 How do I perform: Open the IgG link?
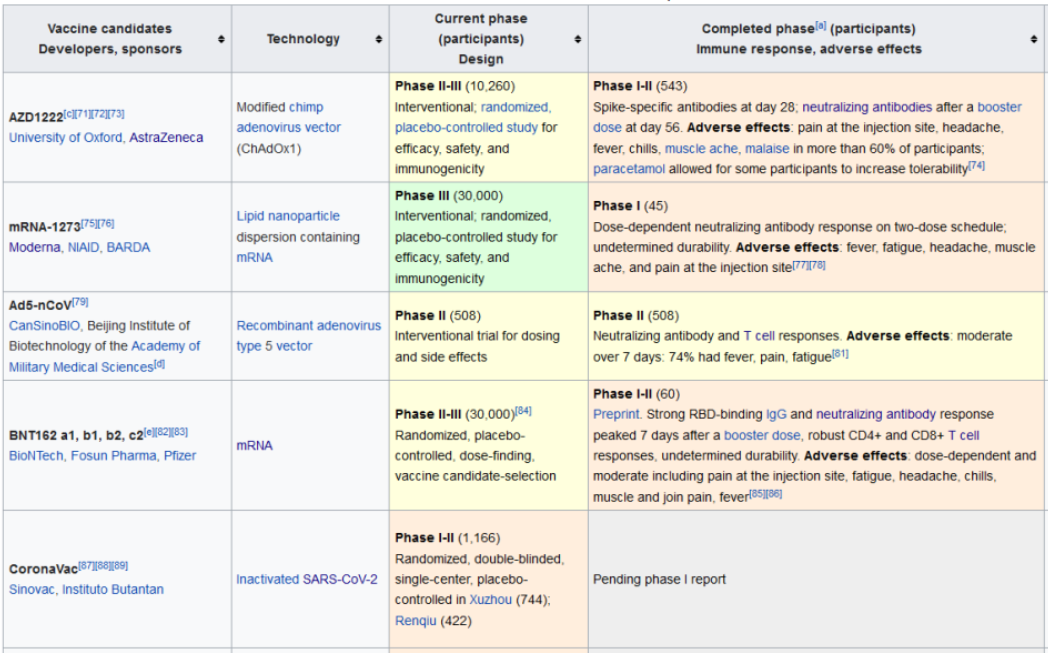[776, 414]
